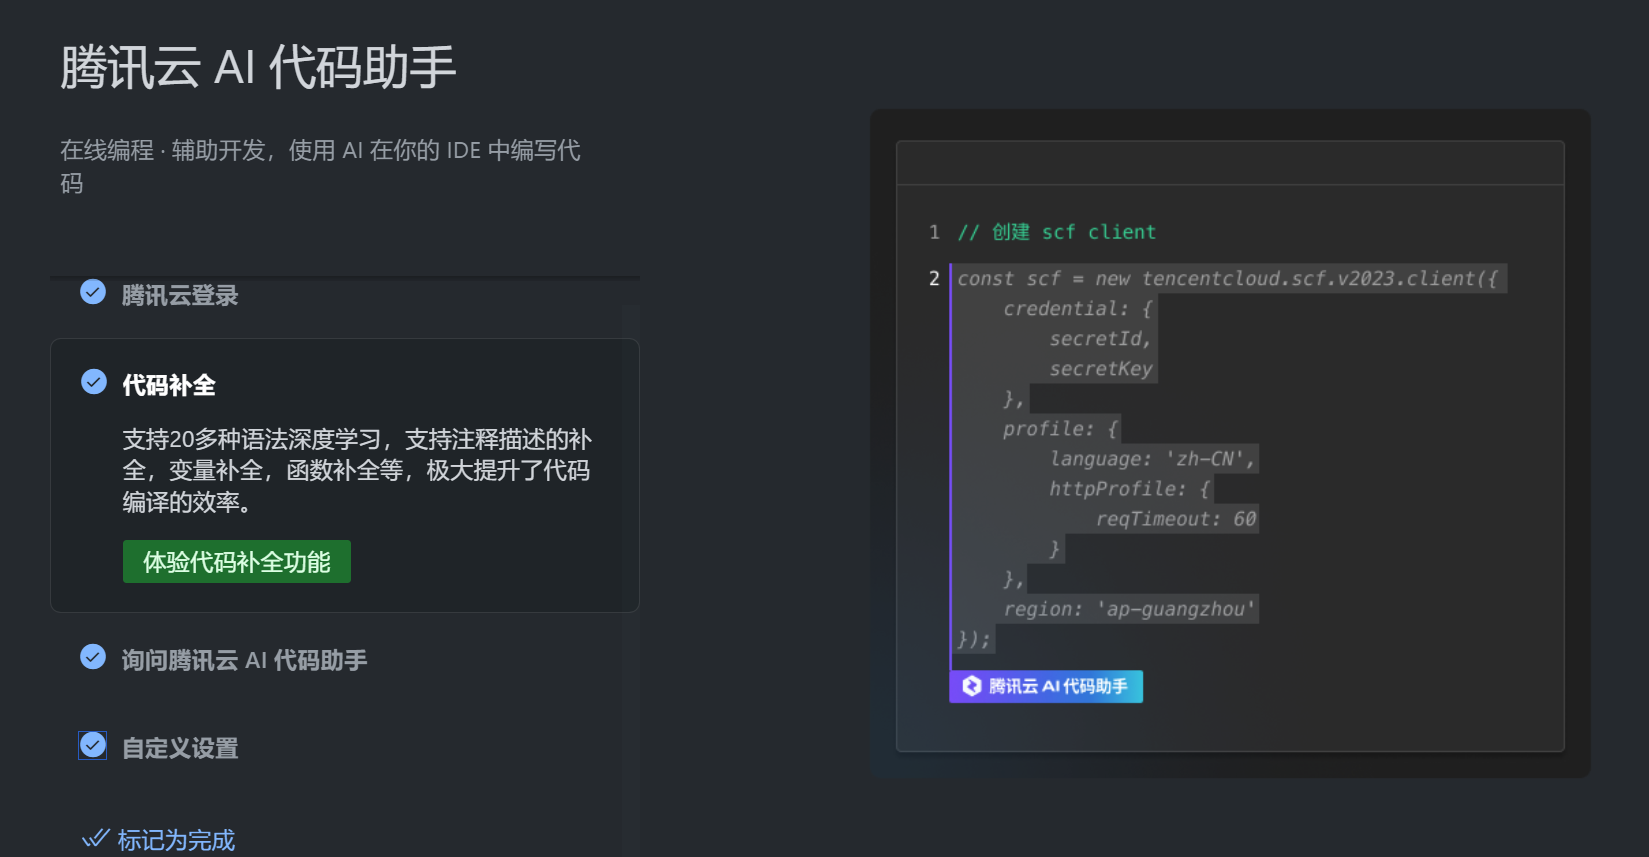Click the steps list vertical scrollbar
Image resolution: width=1649 pixels, height=857 pixels.
[x=631, y=580]
